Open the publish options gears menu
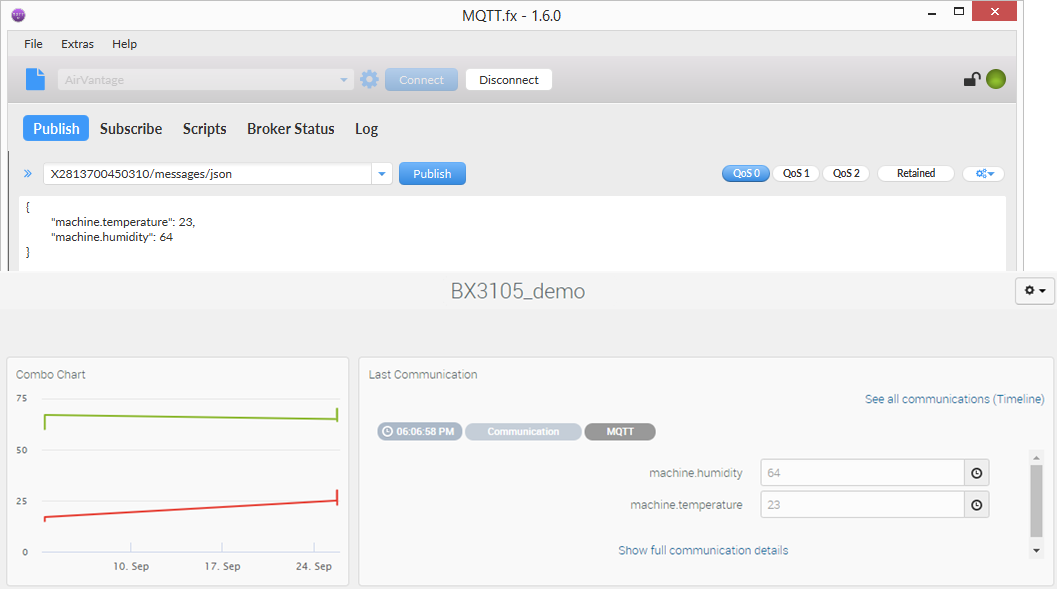This screenshot has width=1057, height=589. (x=984, y=173)
